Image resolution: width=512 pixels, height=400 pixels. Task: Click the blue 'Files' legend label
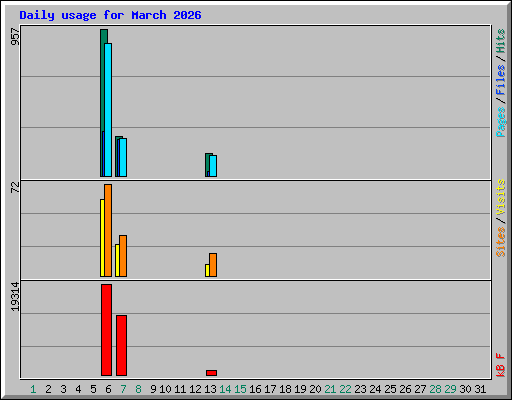pyautogui.click(x=501, y=80)
